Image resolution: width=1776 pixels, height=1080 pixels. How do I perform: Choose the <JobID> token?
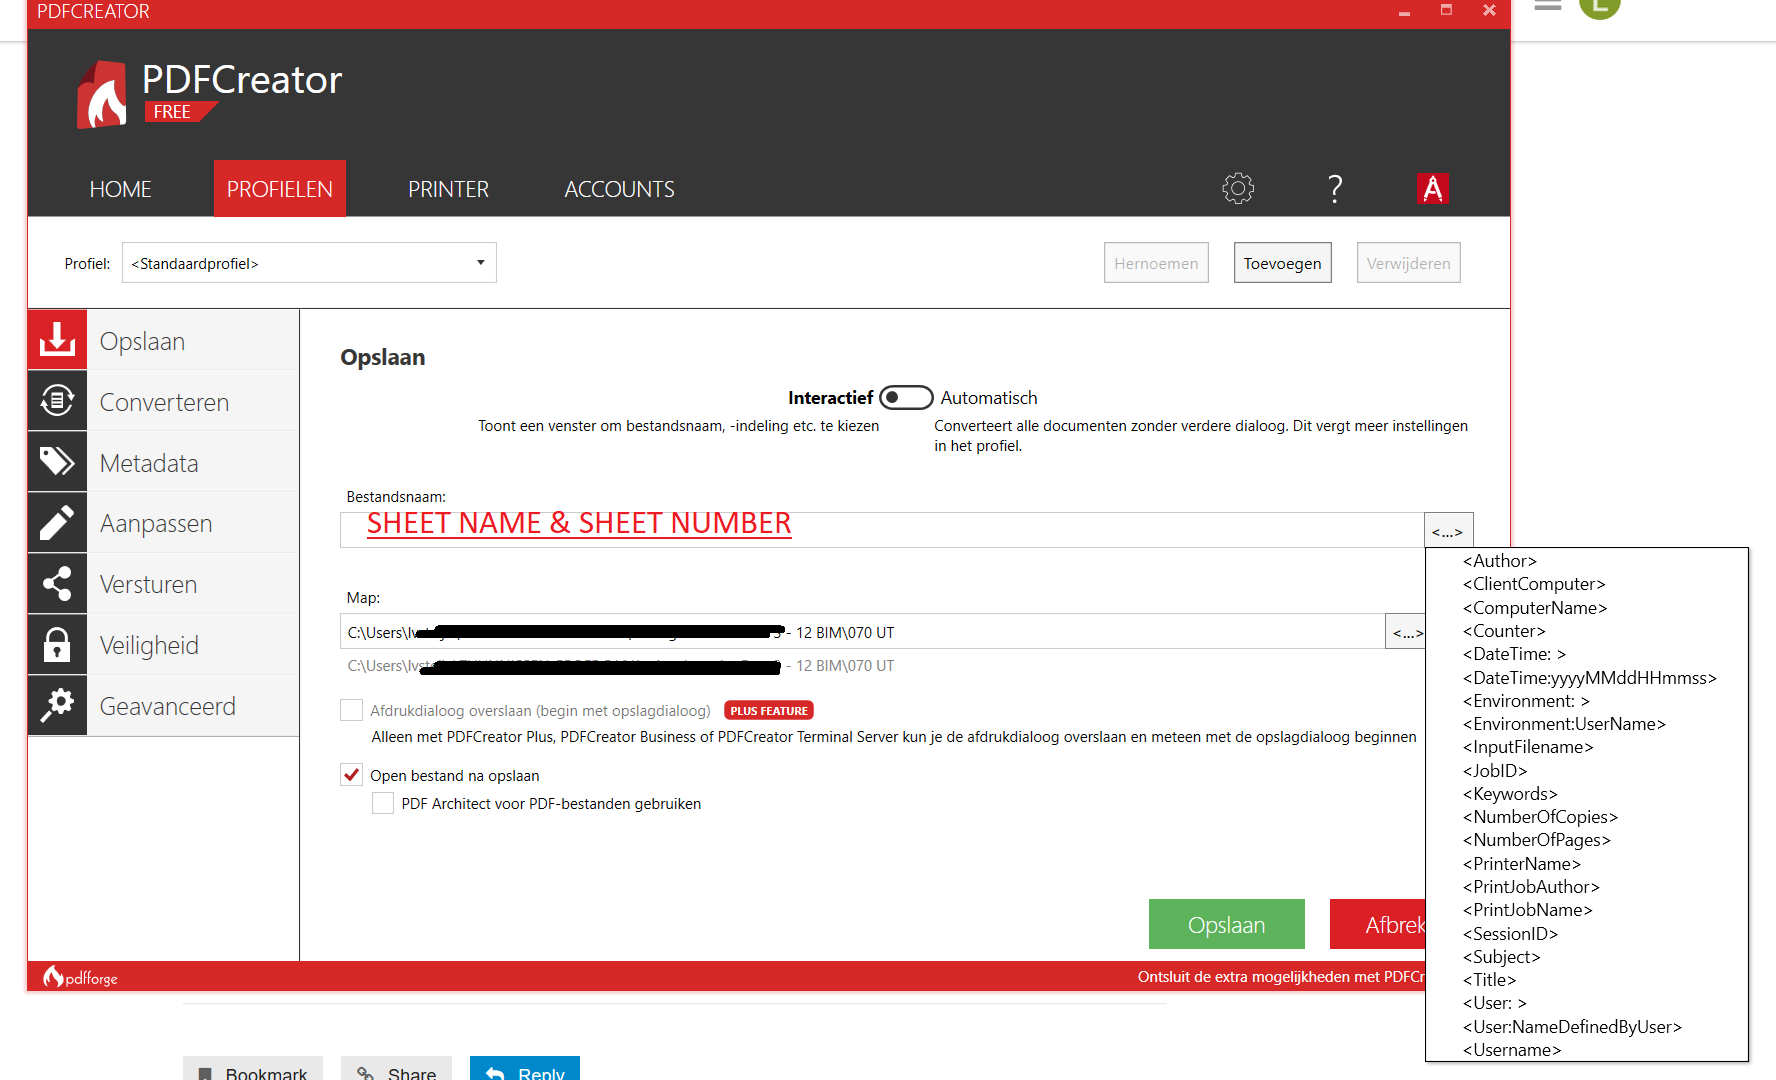(x=1495, y=771)
